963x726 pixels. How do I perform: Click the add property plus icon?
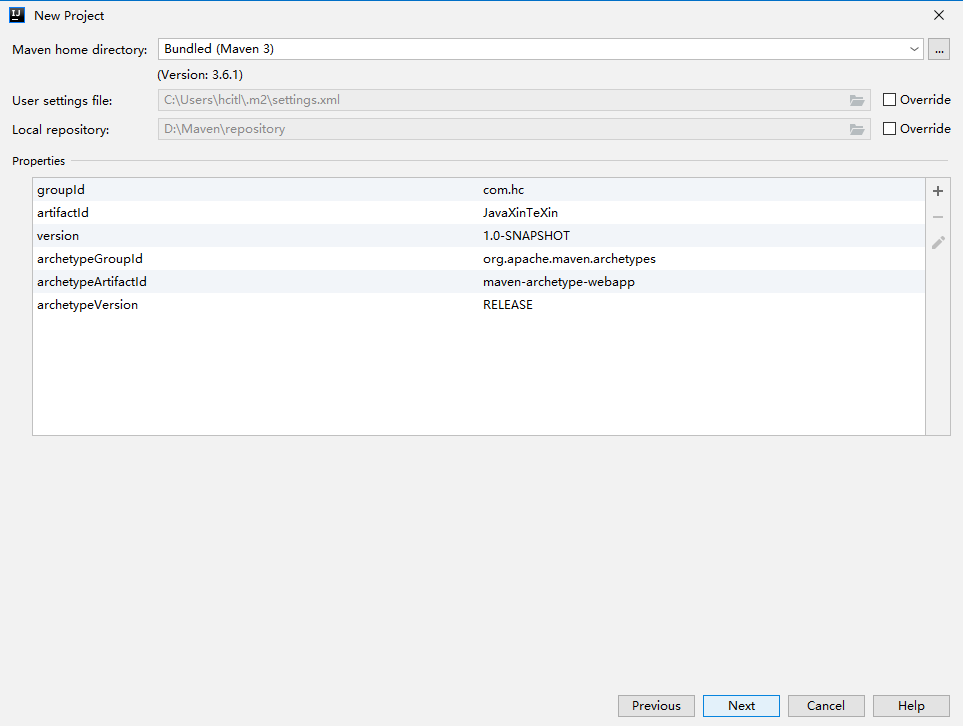(x=938, y=191)
